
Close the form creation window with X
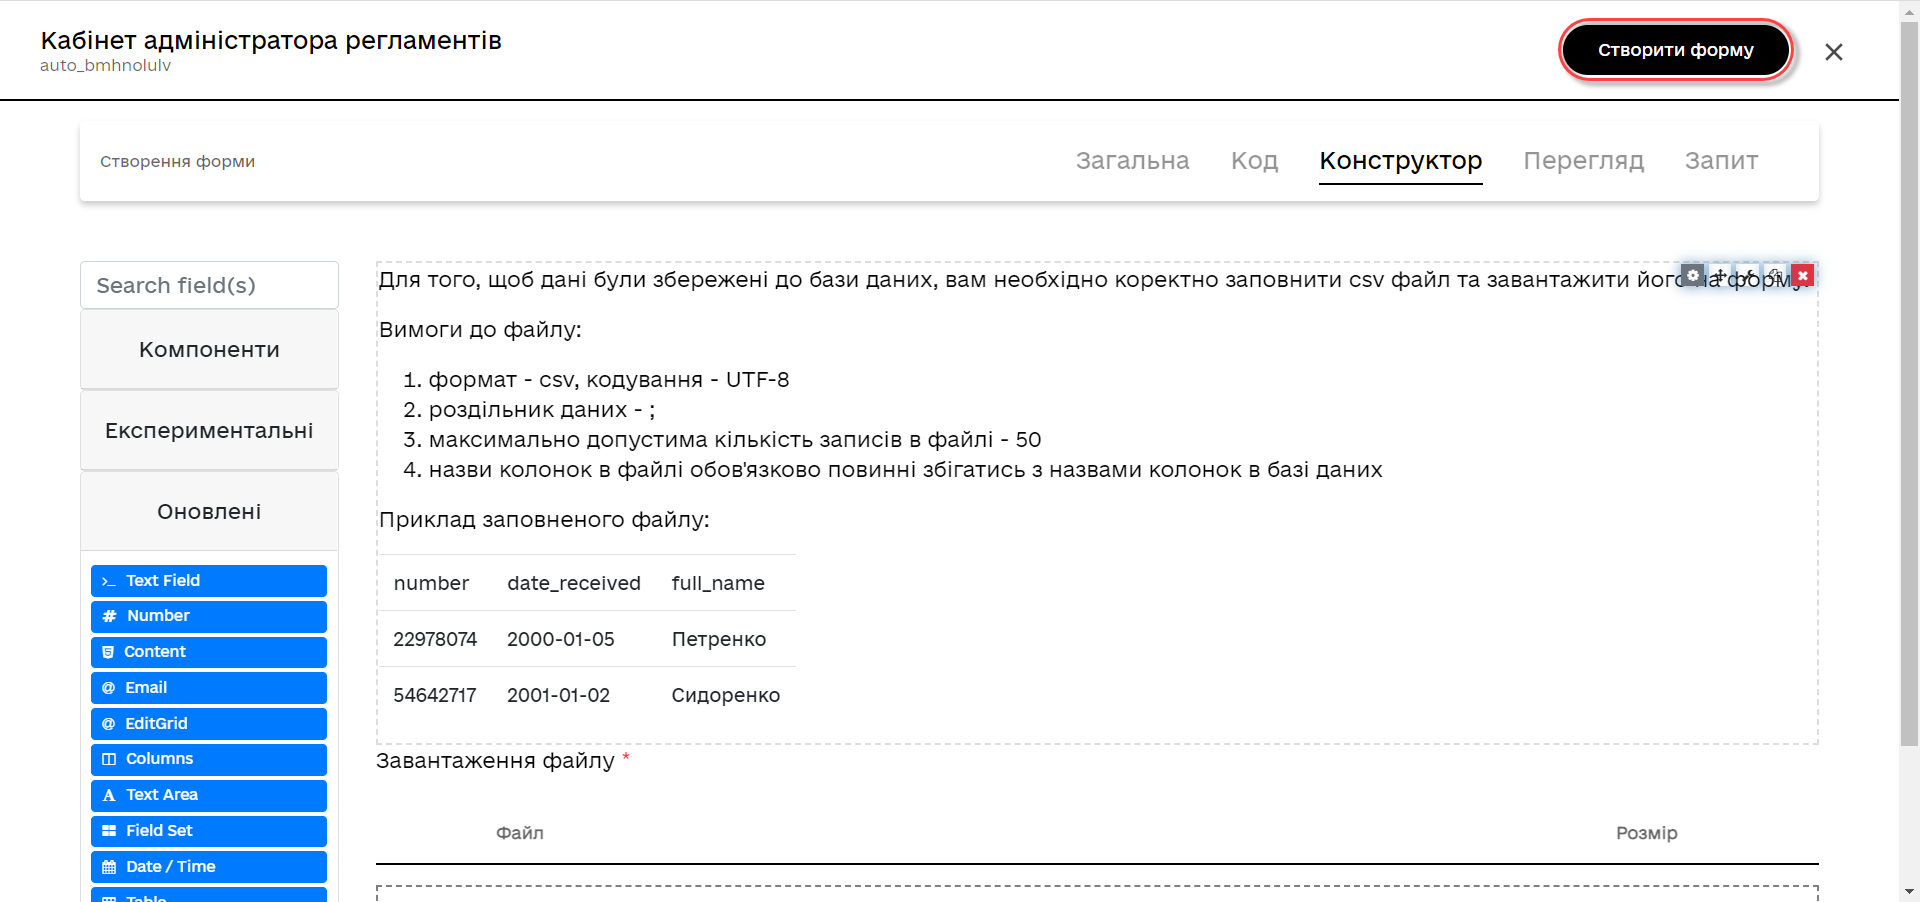(x=1833, y=52)
